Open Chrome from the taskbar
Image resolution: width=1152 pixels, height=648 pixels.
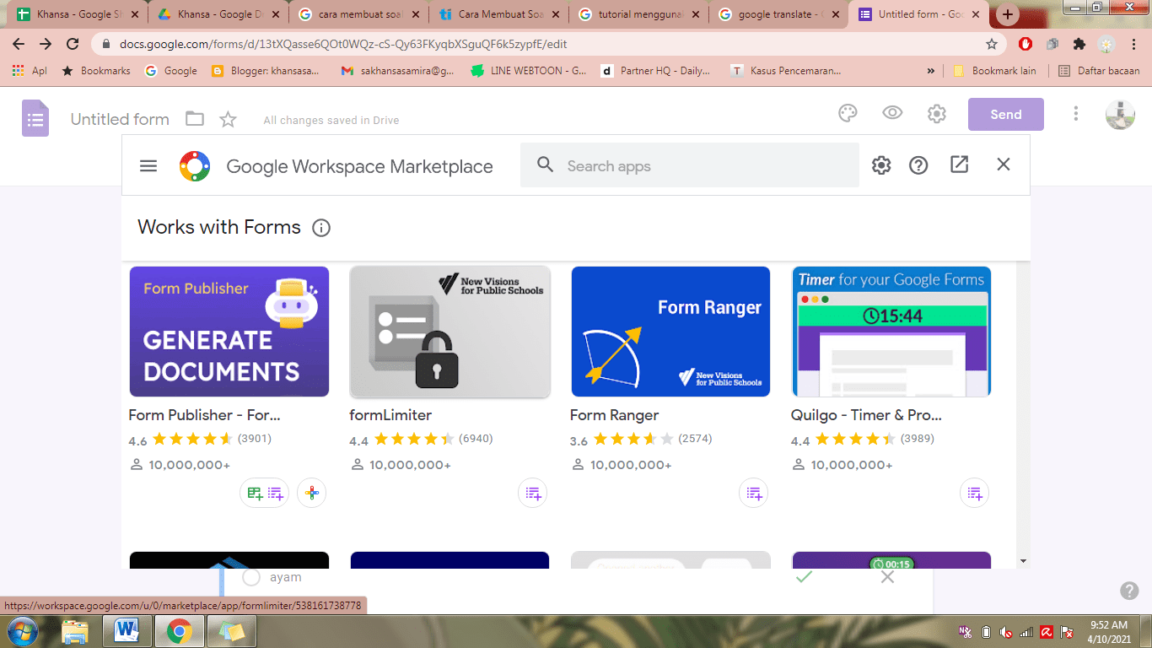tap(179, 631)
